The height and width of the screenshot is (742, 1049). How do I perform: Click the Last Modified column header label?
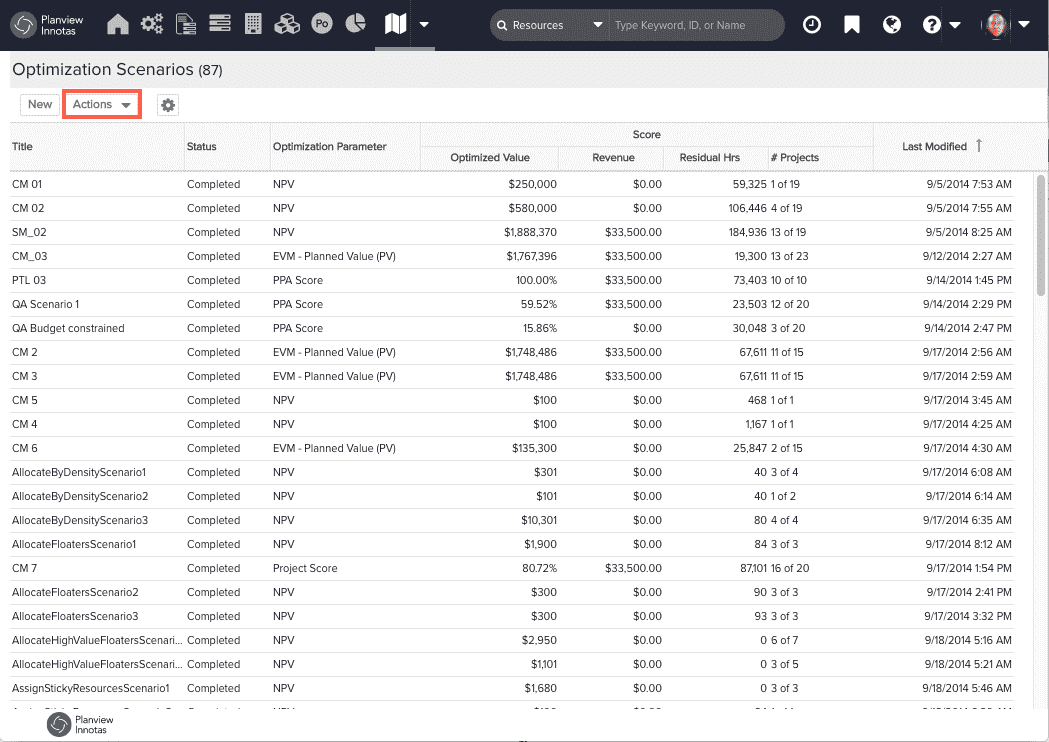tap(934, 147)
